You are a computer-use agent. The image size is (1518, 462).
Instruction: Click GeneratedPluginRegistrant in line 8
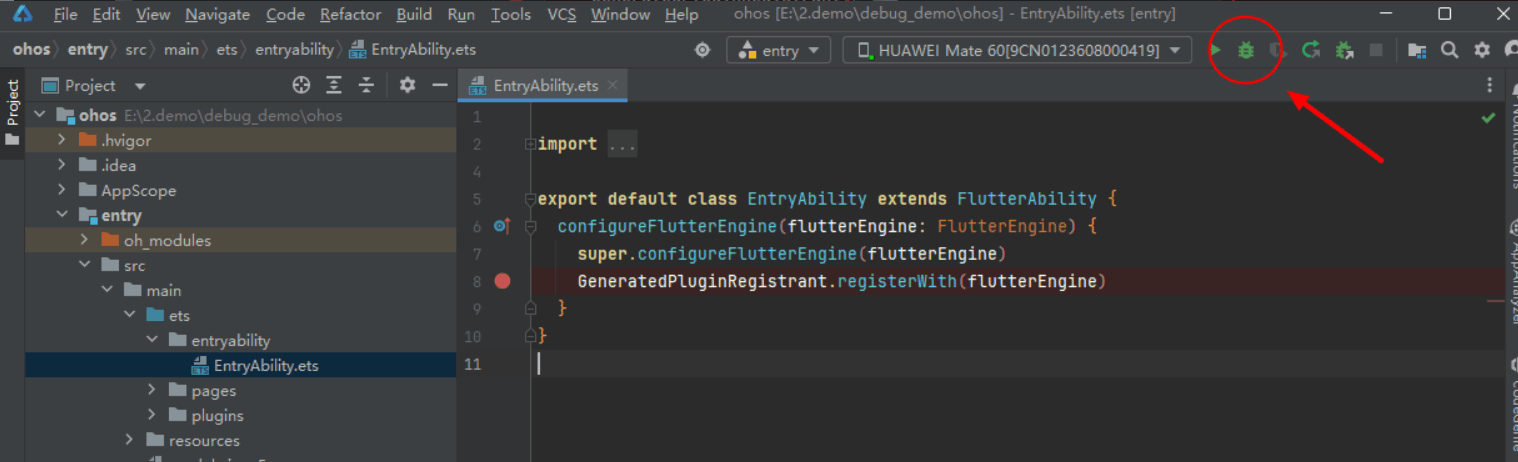(703, 282)
